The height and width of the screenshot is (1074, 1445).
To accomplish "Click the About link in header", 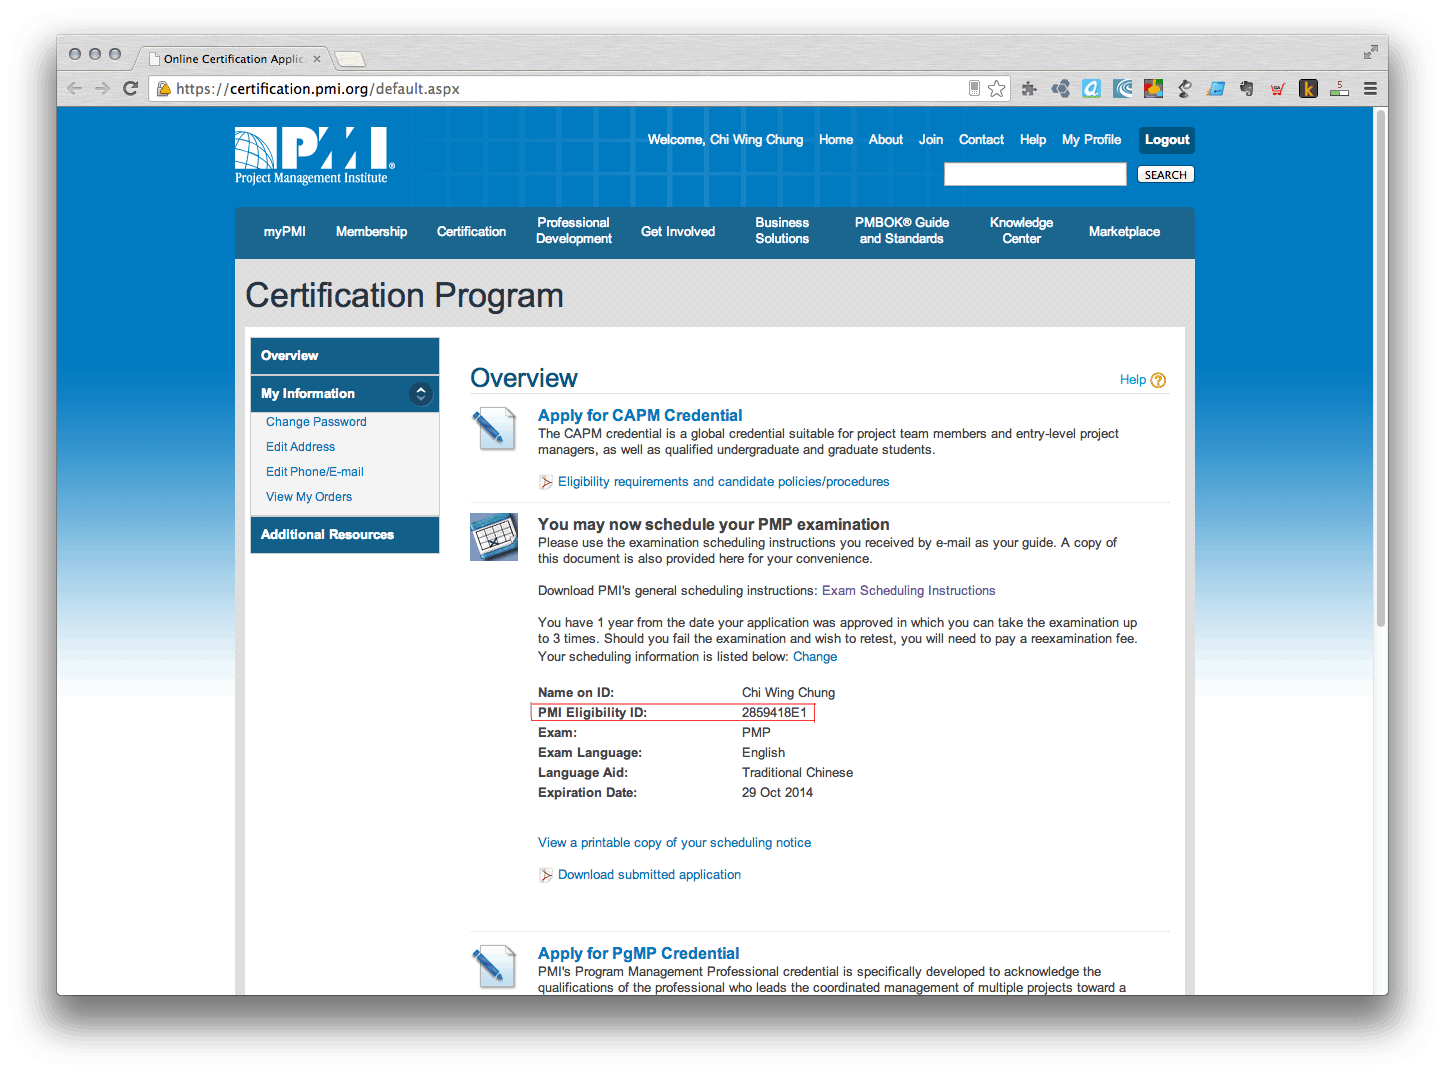I will [886, 140].
